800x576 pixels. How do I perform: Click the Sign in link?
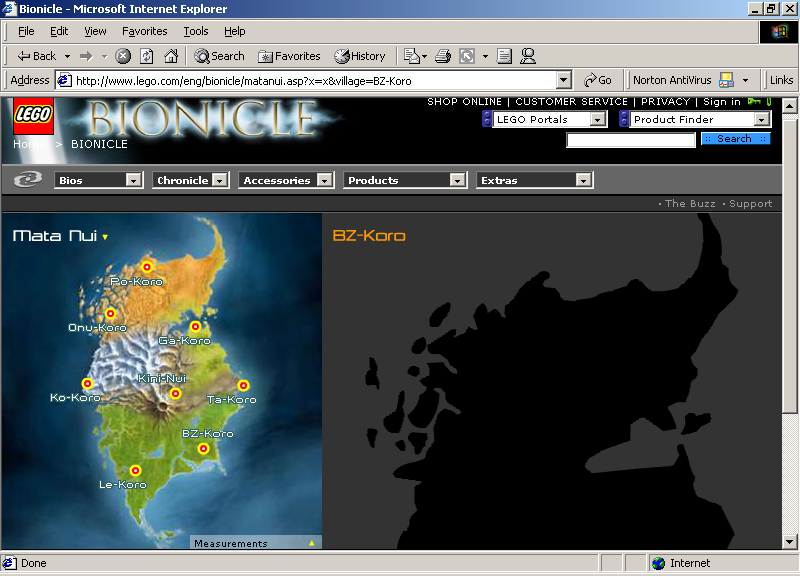coord(721,102)
